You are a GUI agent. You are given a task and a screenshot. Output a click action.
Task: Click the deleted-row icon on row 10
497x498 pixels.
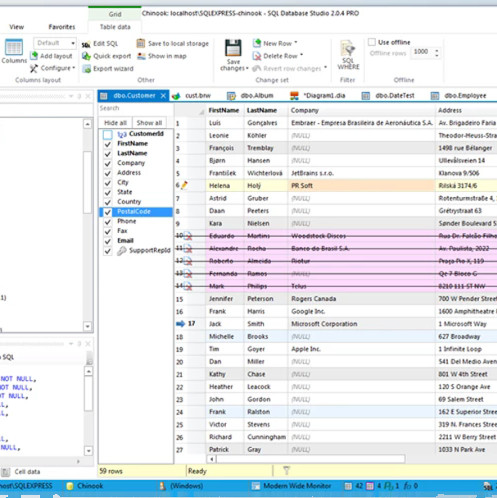[188, 236]
